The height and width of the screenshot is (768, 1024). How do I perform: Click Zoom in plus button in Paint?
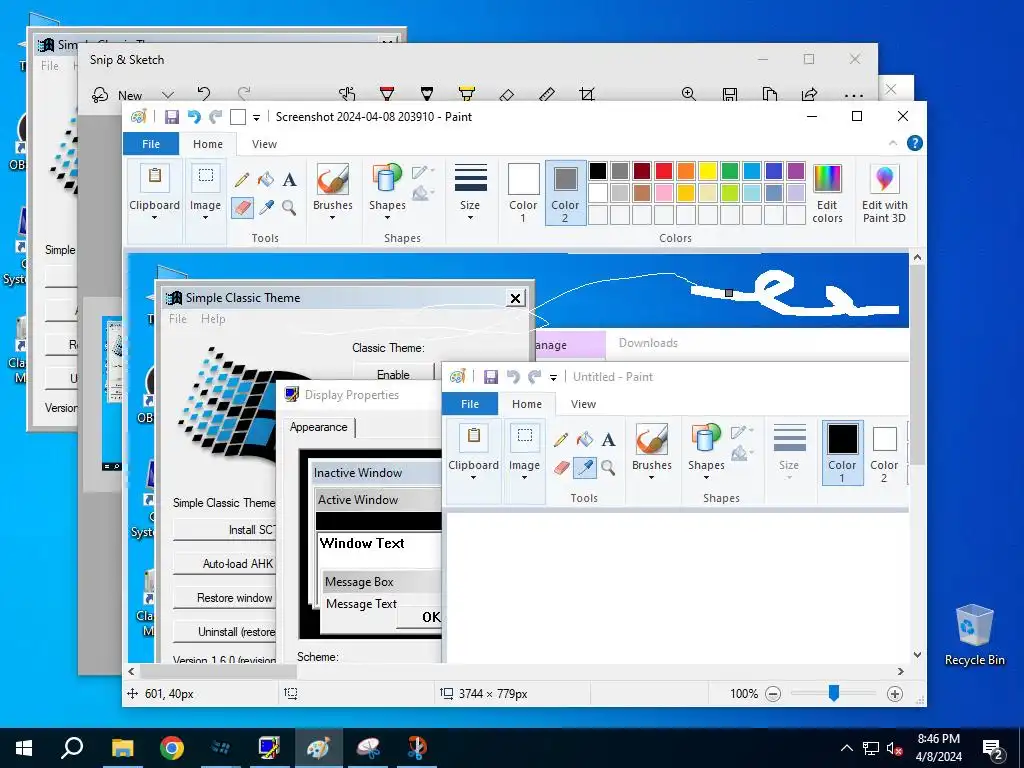(x=895, y=694)
